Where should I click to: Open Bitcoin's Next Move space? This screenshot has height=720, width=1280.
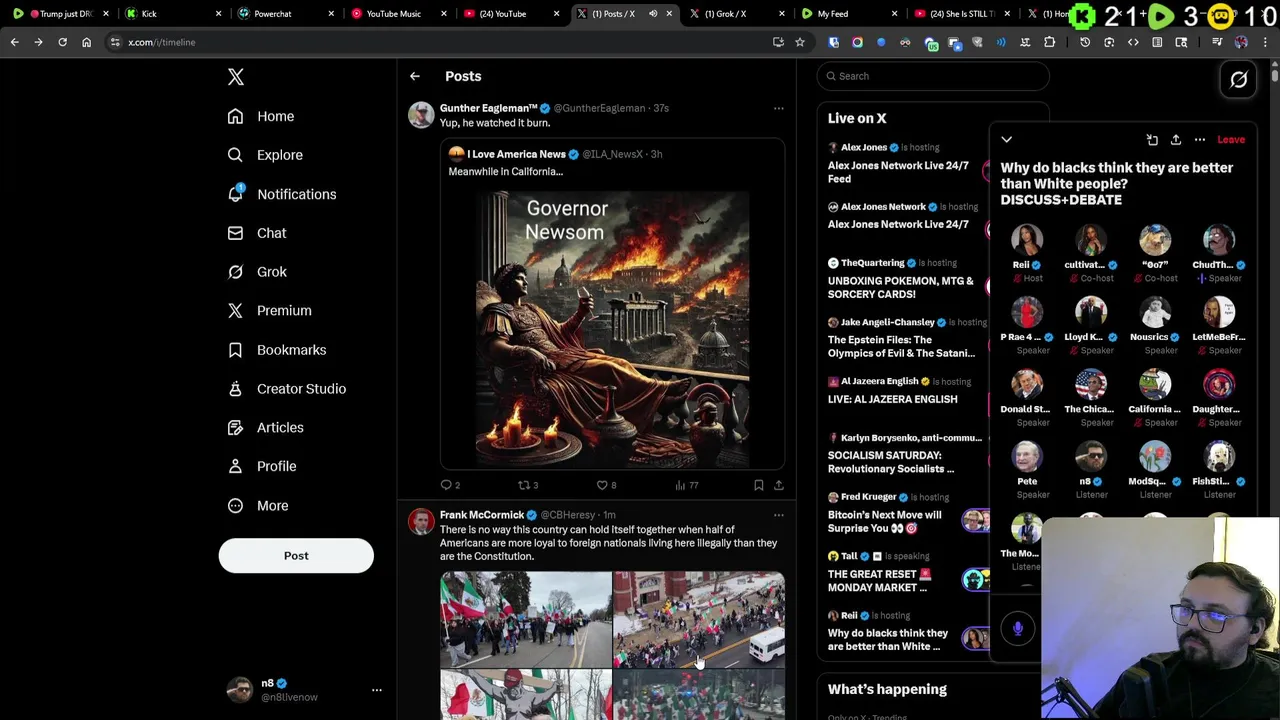[x=884, y=521]
